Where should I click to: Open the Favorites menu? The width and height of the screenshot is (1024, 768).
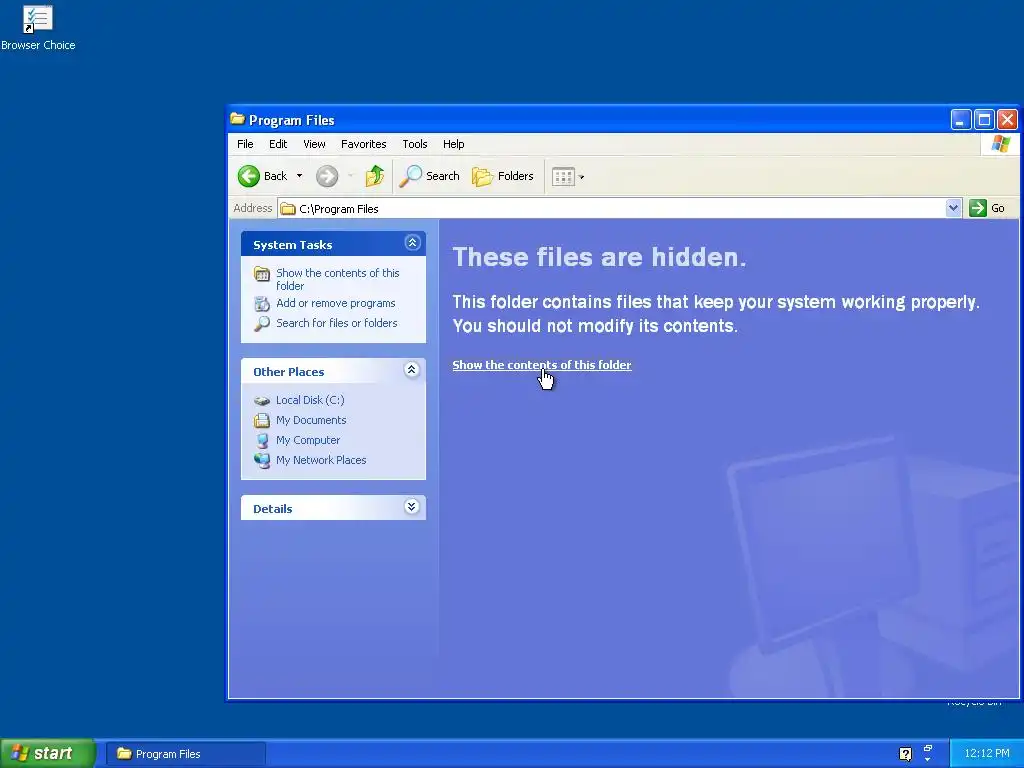(364, 144)
